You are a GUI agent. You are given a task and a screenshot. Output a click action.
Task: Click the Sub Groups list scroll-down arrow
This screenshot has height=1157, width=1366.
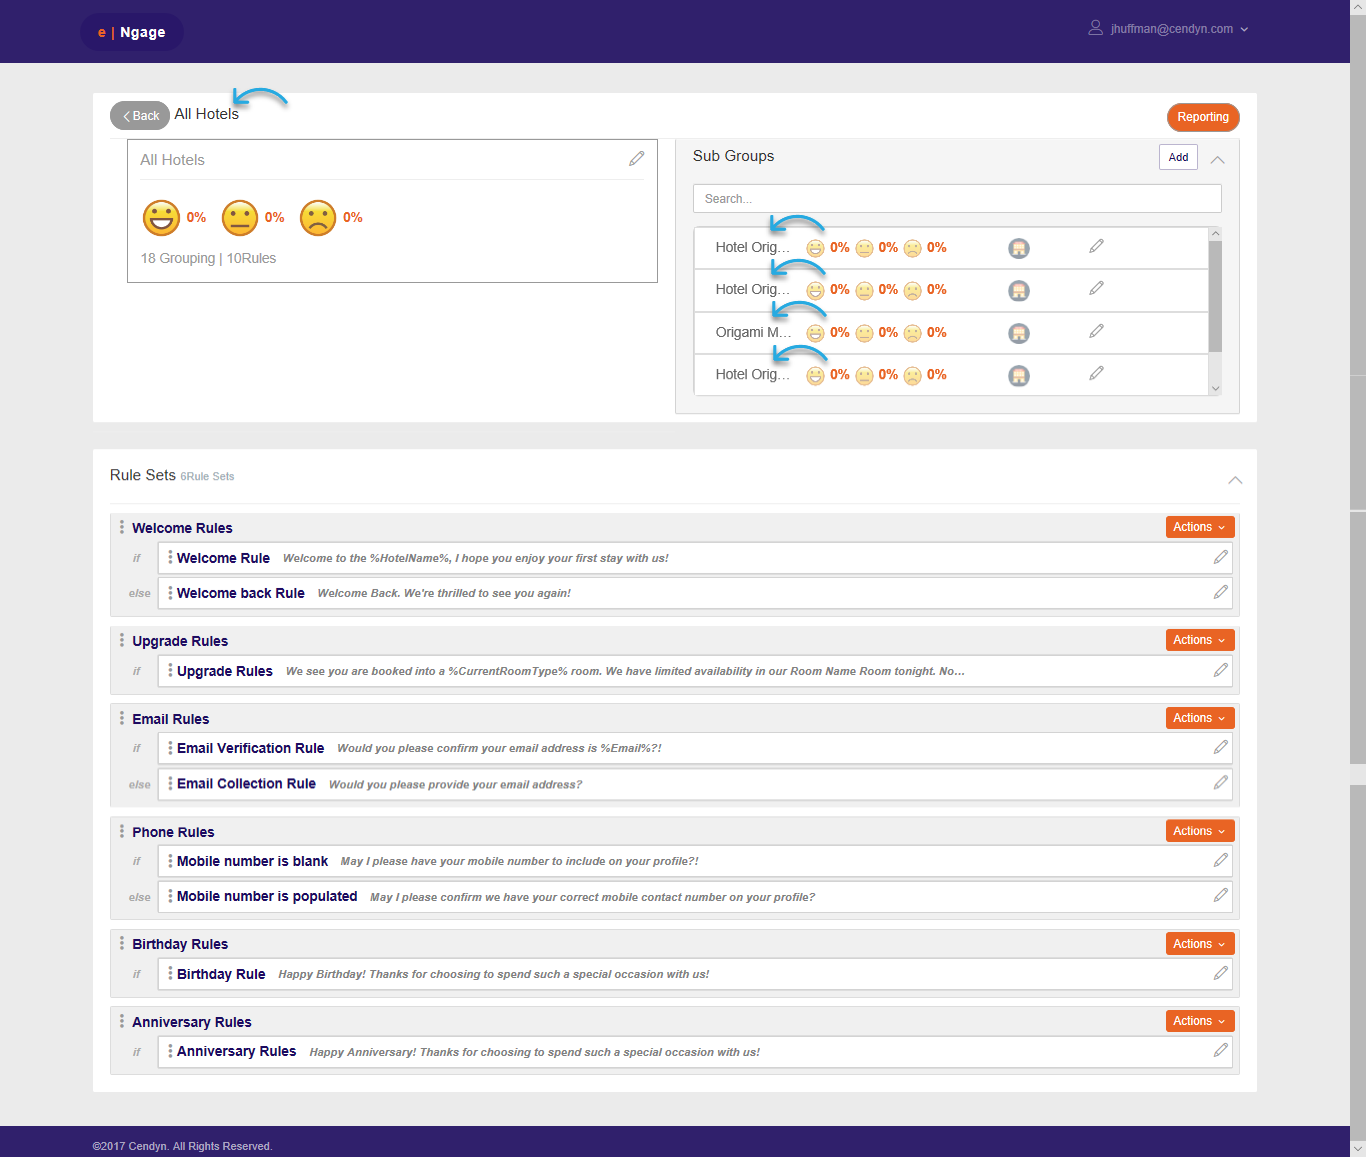pos(1215,388)
